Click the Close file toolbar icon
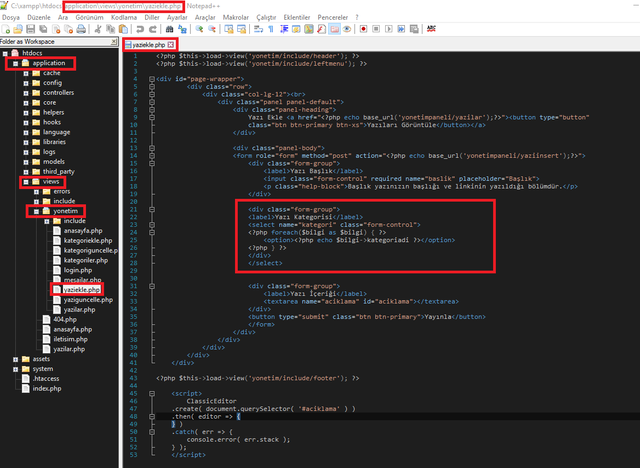 [x=56, y=29]
